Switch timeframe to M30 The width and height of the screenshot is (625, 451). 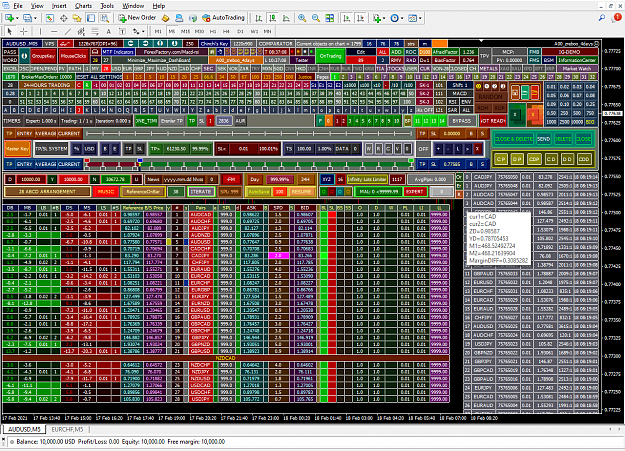click(x=199, y=31)
